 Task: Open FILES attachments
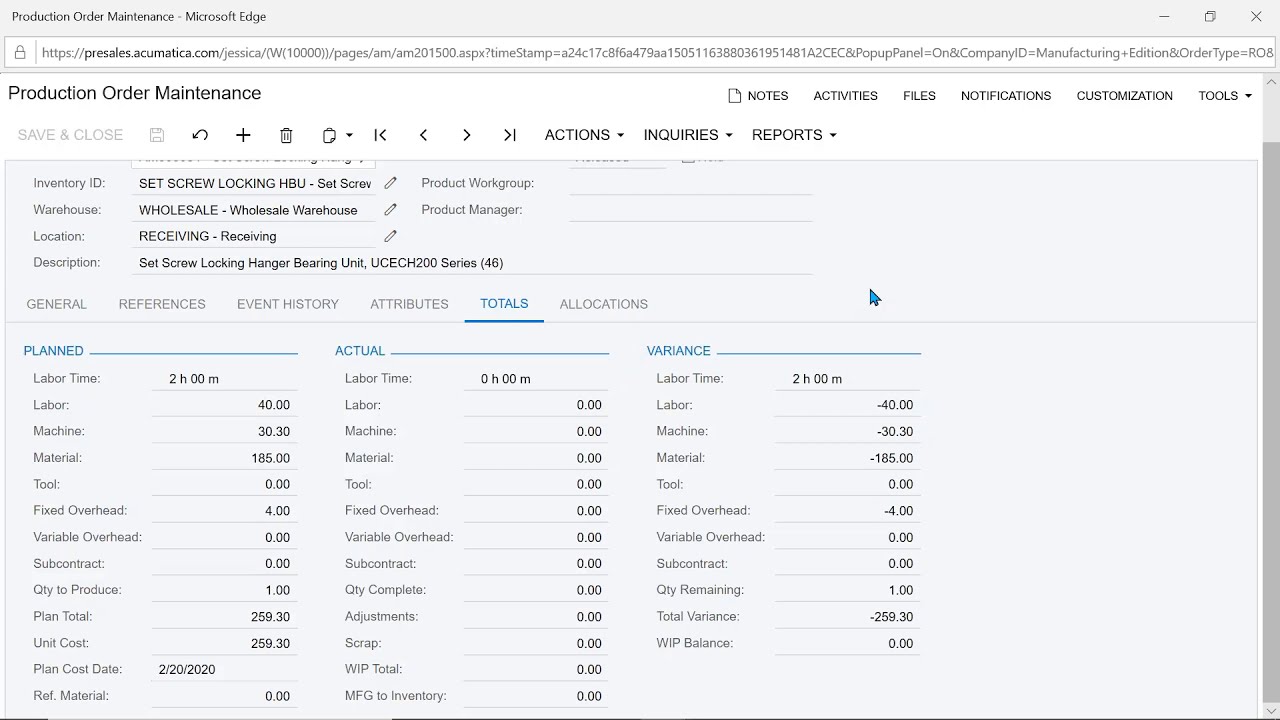point(919,96)
